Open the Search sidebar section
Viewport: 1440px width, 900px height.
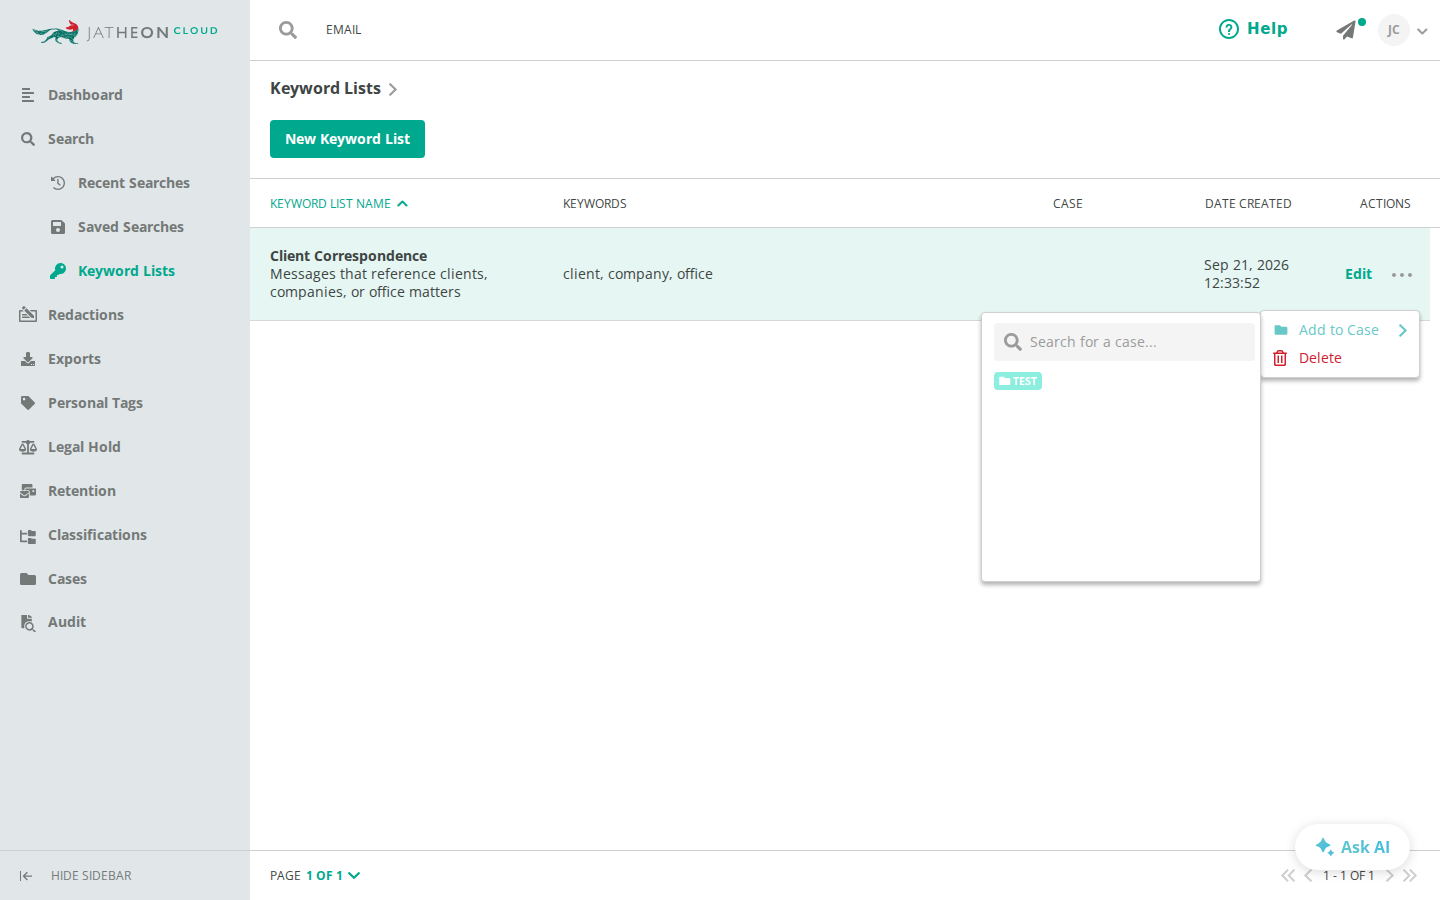[x=70, y=139]
